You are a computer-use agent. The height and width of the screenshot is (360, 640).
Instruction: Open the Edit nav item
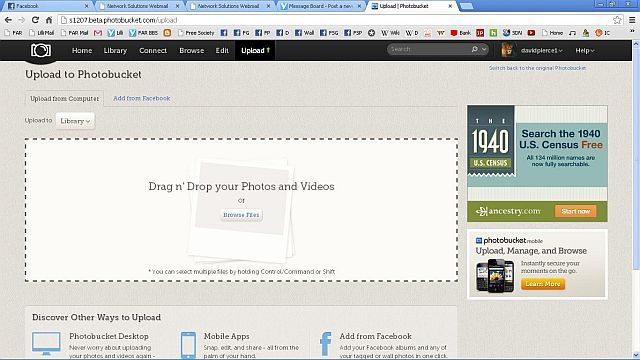coord(222,51)
